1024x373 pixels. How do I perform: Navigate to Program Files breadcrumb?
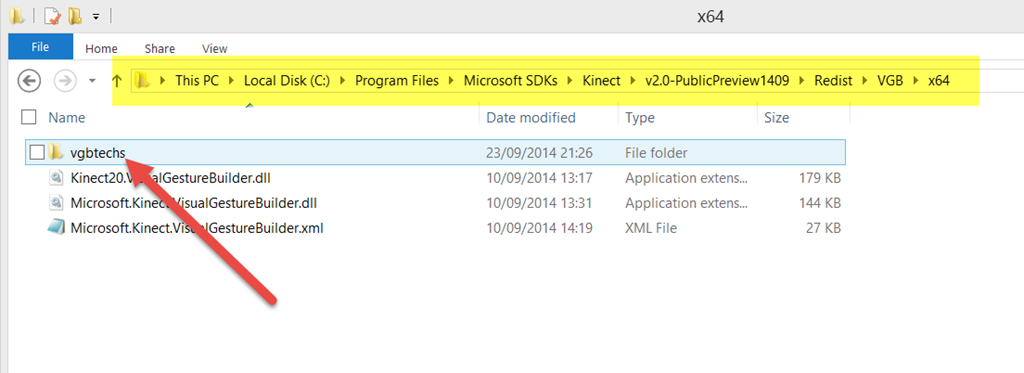point(397,81)
